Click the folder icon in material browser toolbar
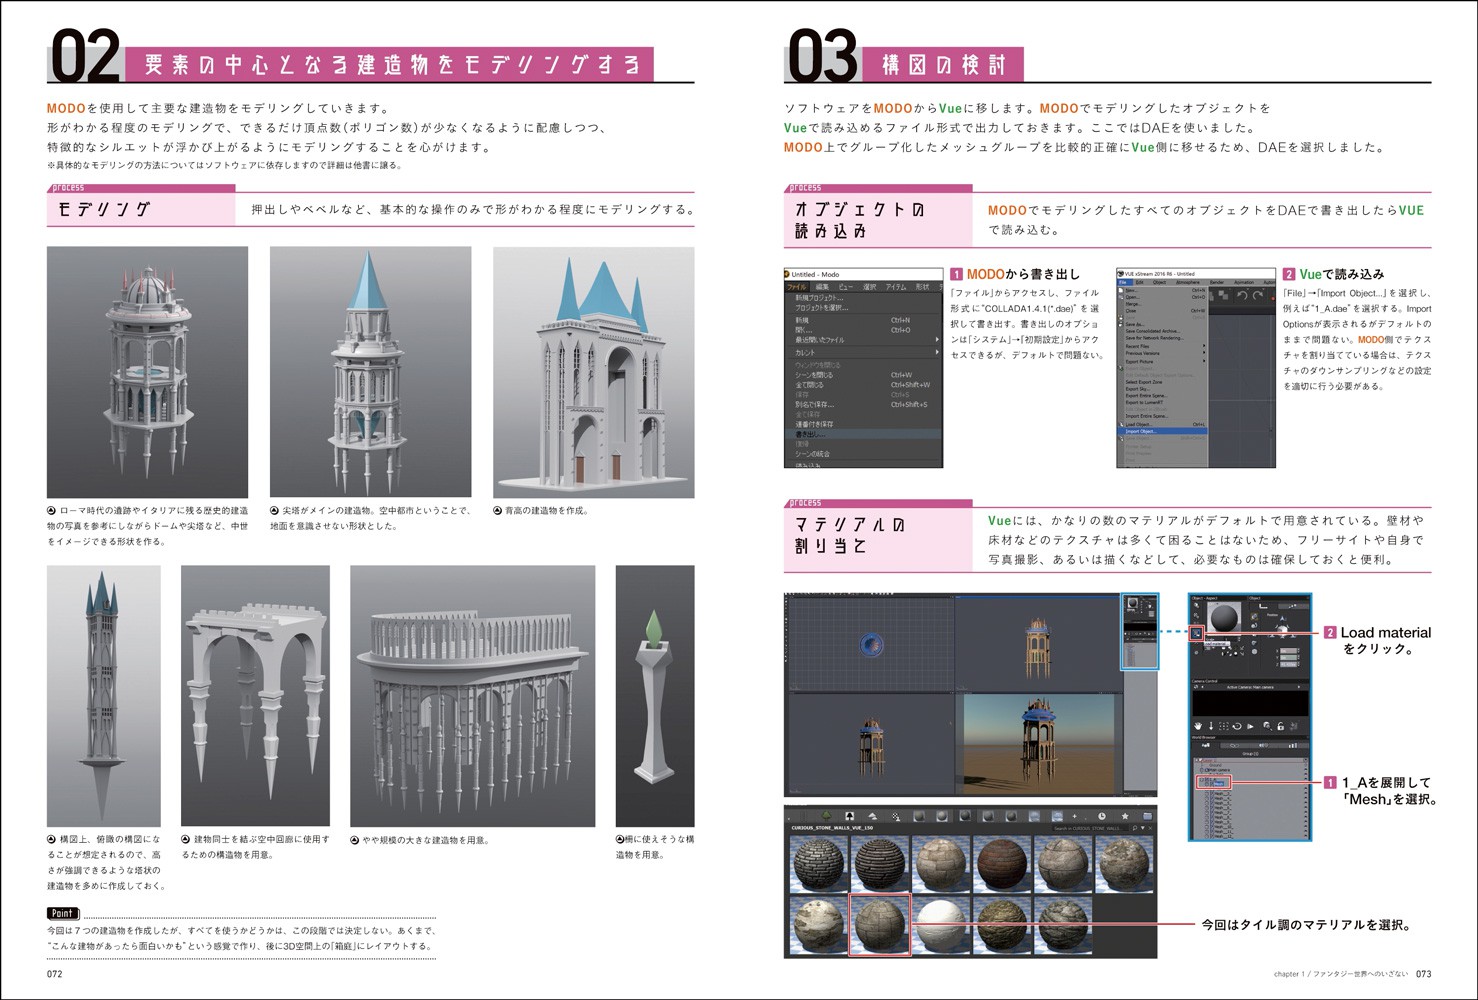The width and height of the screenshot is (1478, 1000). tap(1147, 817)
